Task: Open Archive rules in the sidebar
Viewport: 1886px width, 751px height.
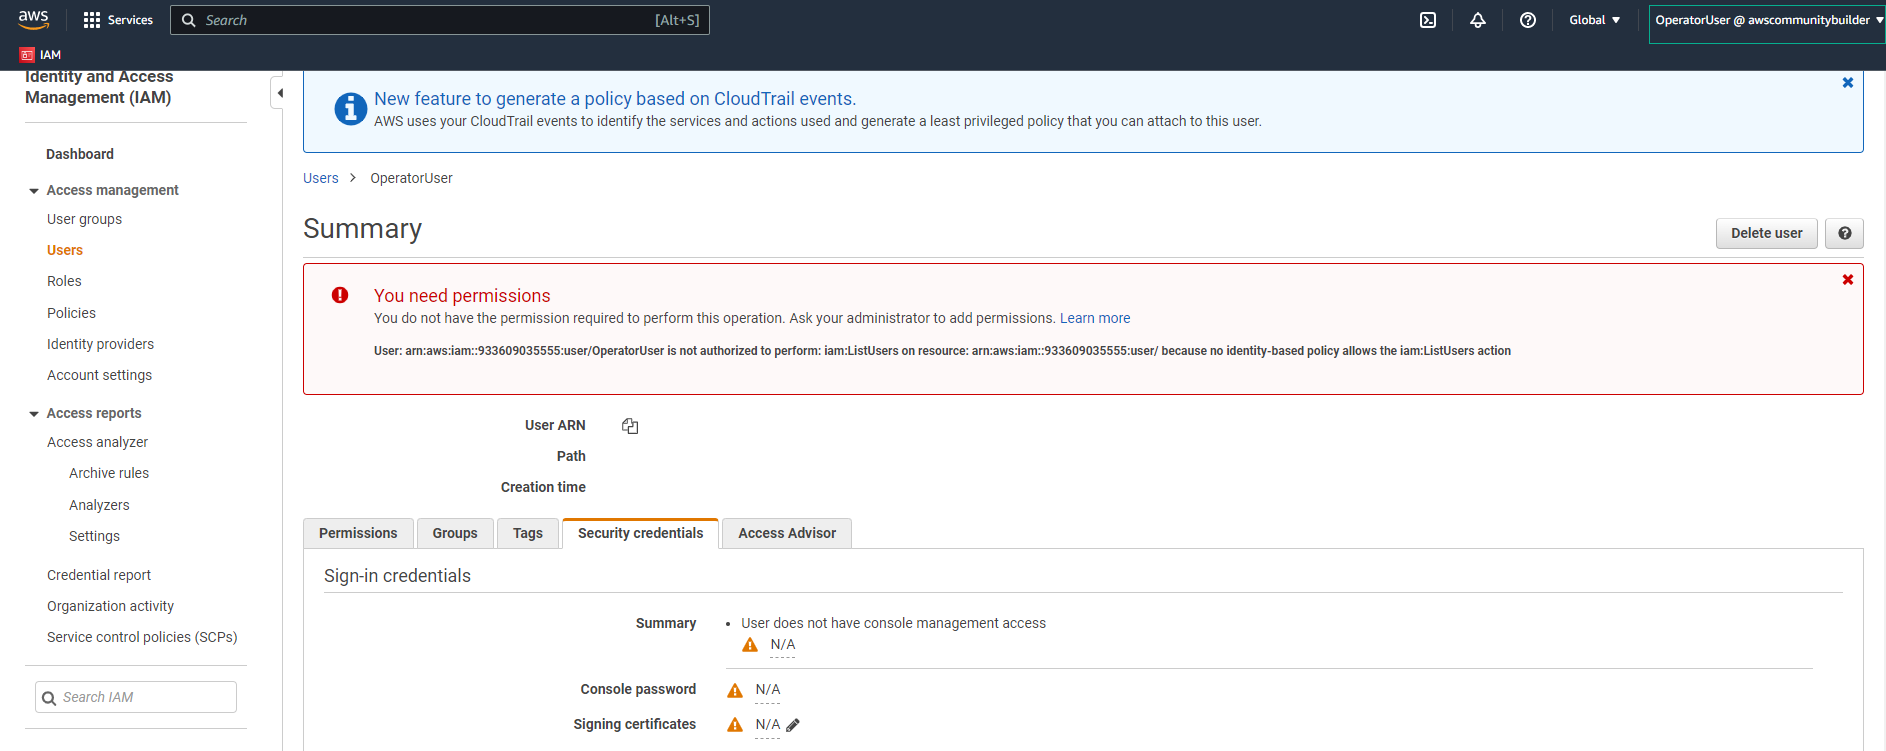Action: (x=109, y=473)
